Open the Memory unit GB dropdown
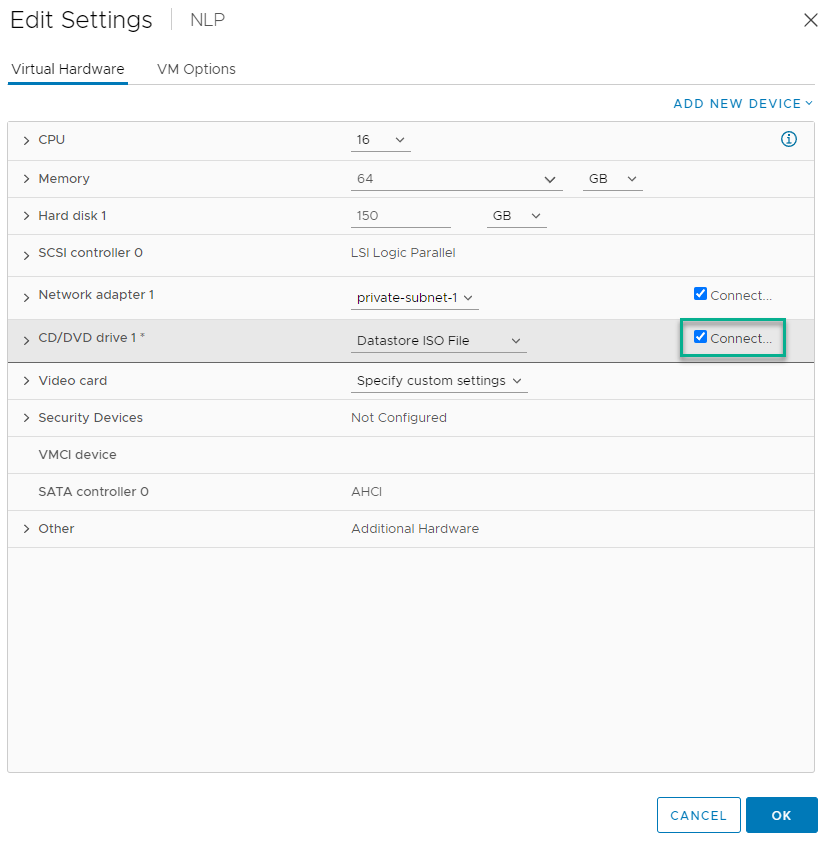The width and height of the screenshot is (827, 845). (x=612, y=179)
